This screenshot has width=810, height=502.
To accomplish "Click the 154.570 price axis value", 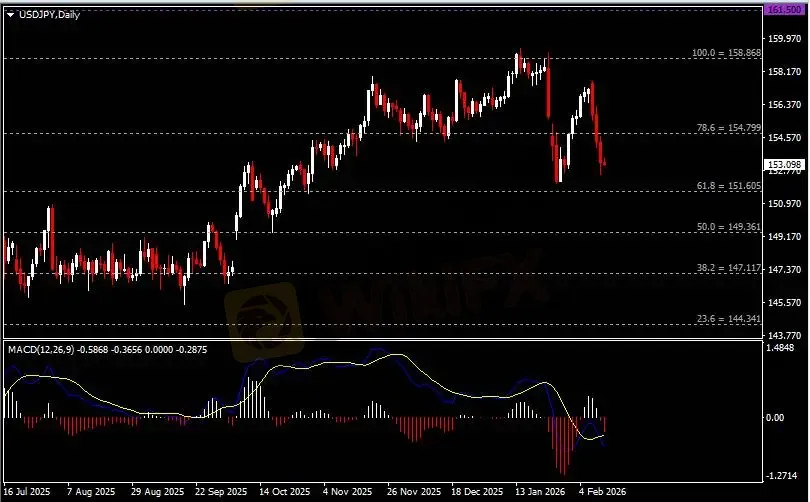I will click(784, 138).
